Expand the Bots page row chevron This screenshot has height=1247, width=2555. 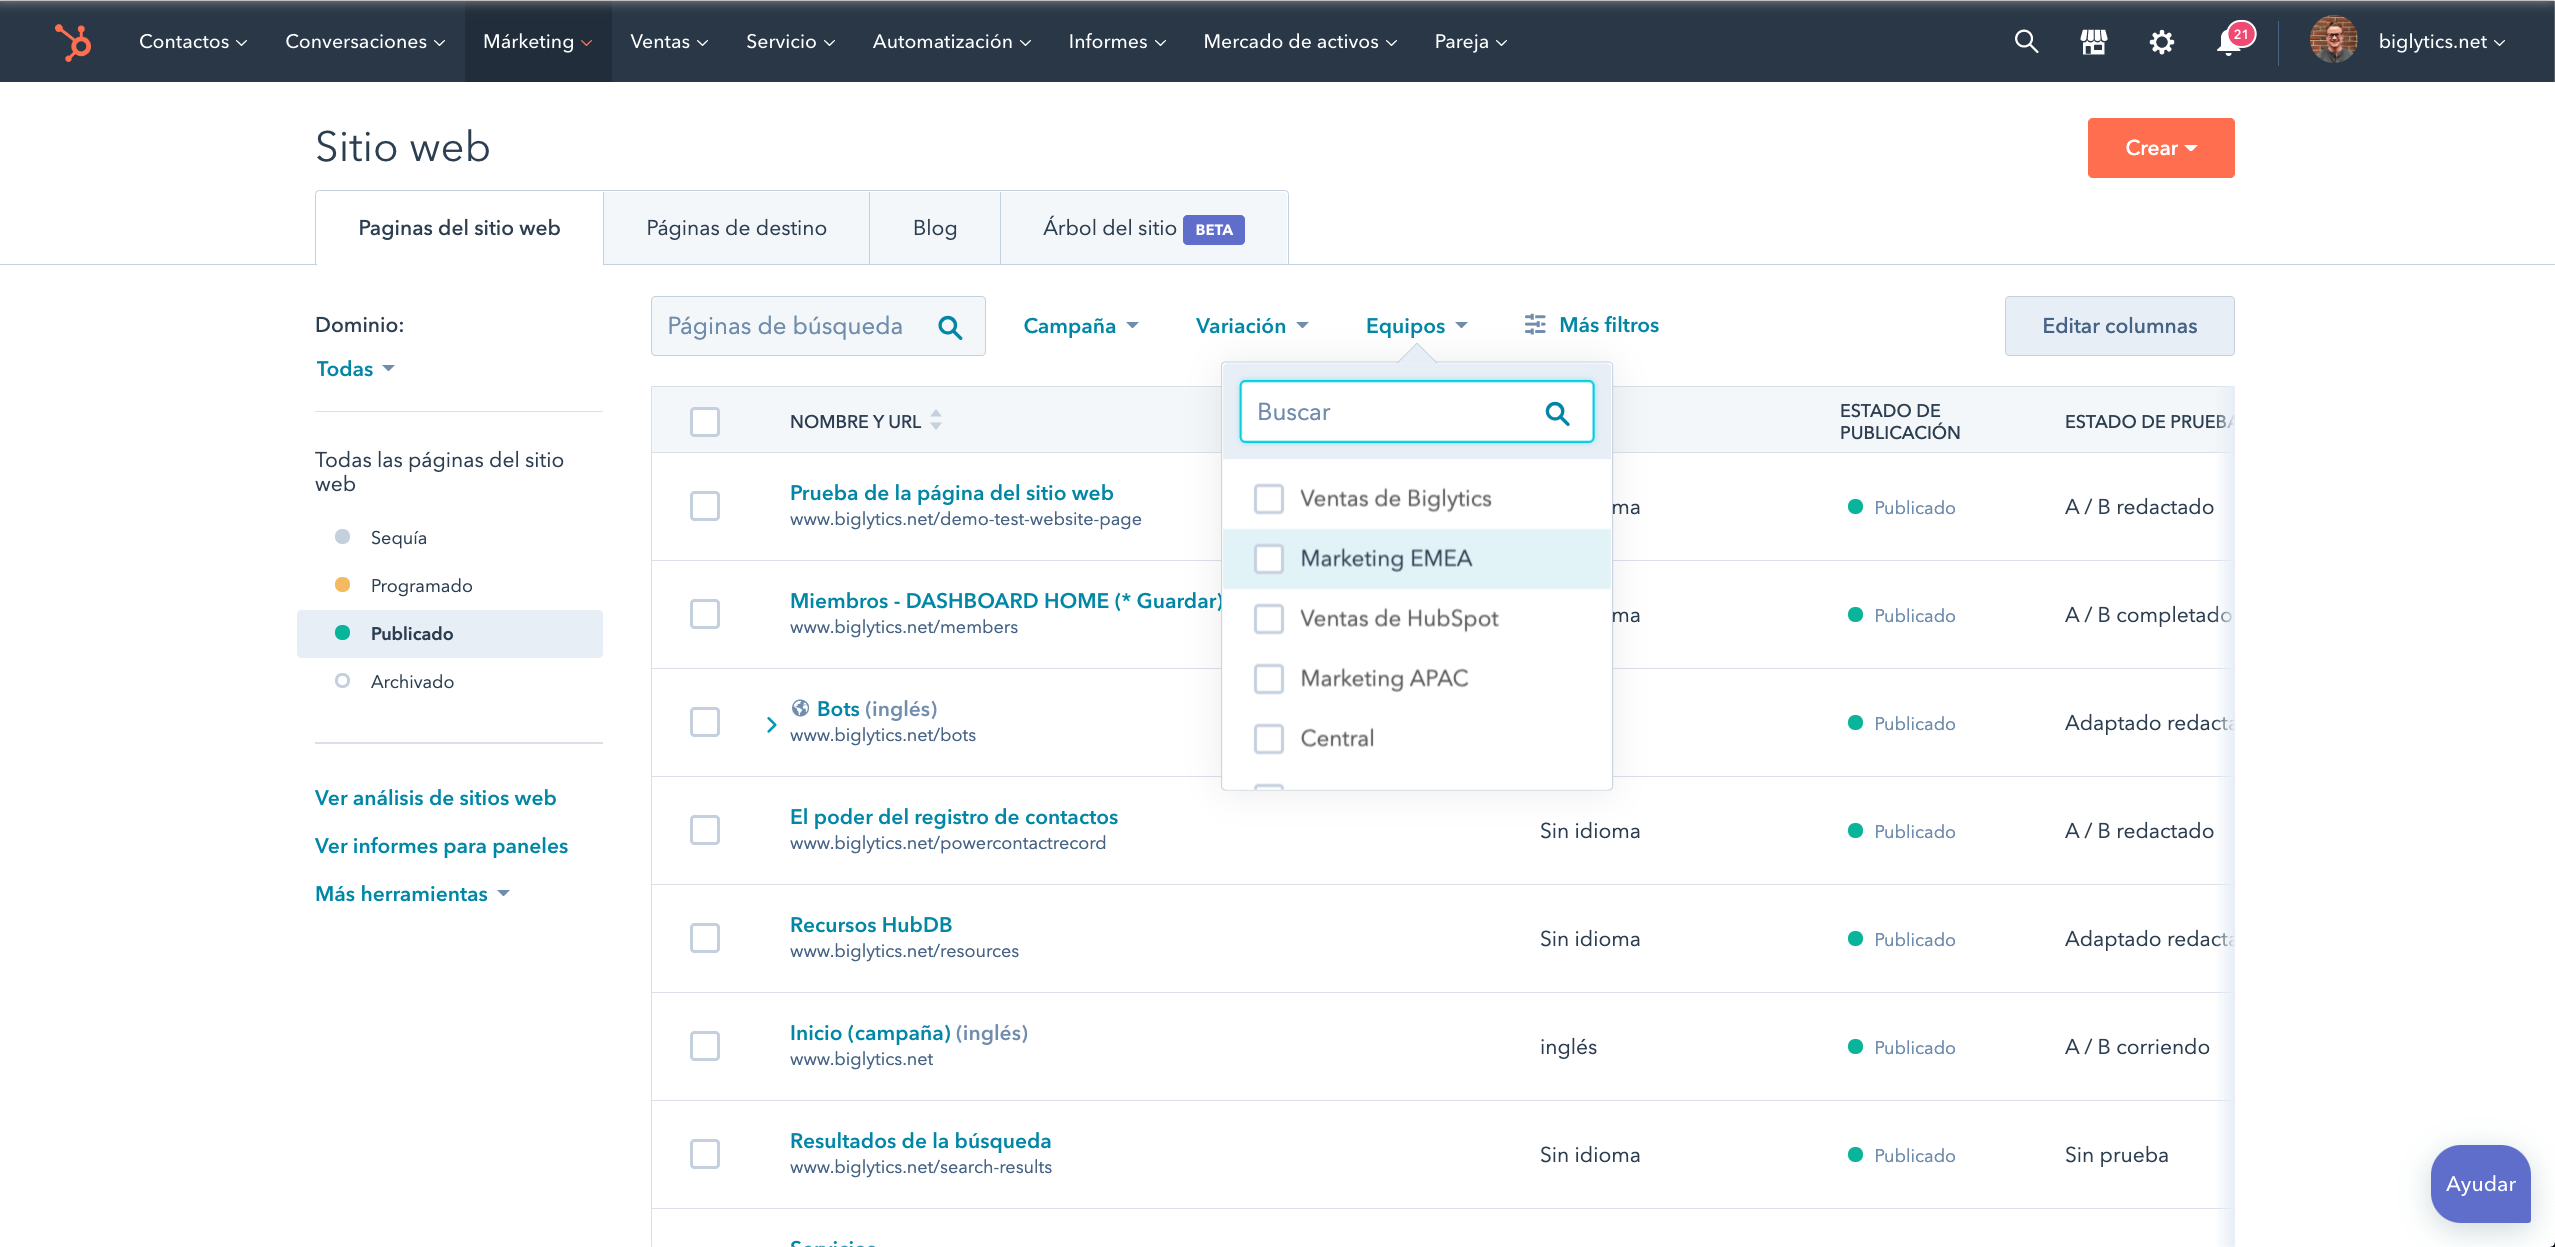tap(771, 724)
